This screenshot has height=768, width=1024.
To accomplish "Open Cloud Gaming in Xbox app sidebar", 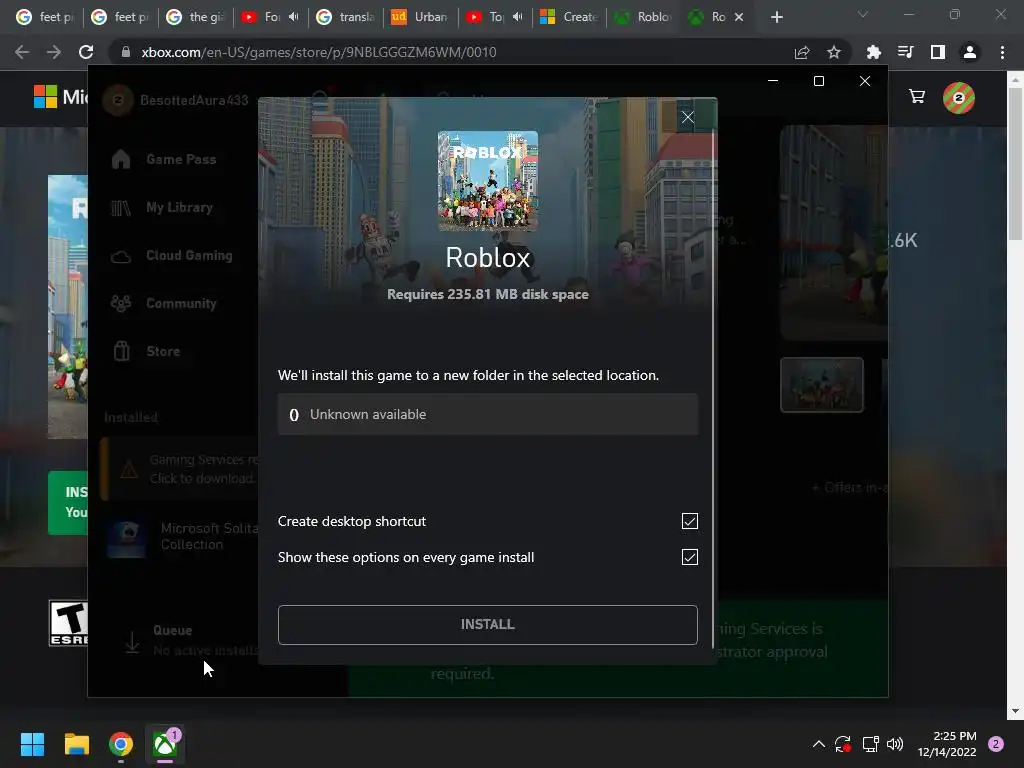I will (x=189, y=255).
